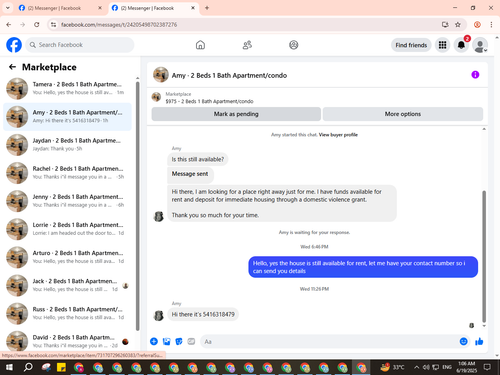Open Tamera's apartment conversation
This screenshot has width=500, height=375.
pos(68,88)
